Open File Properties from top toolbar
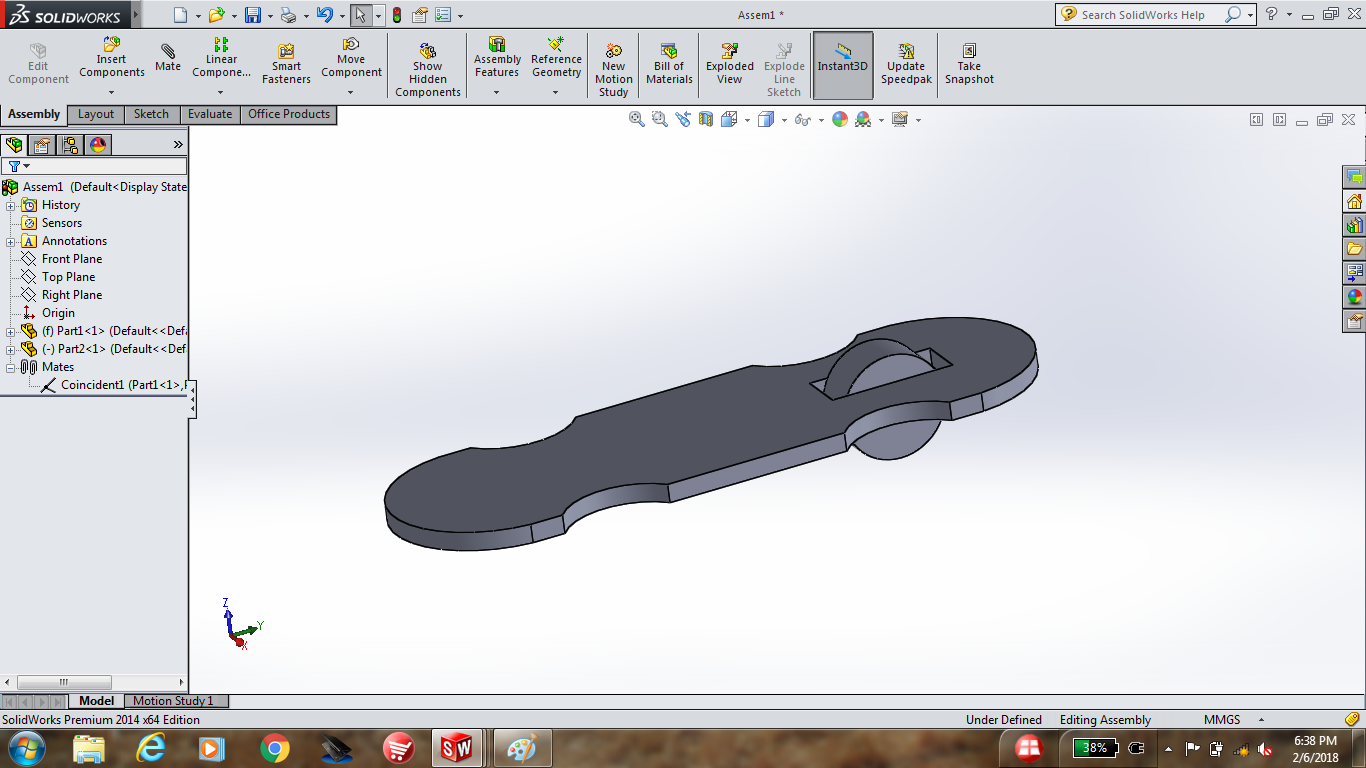Screen dimensions: 1366x768 [420, 15]
